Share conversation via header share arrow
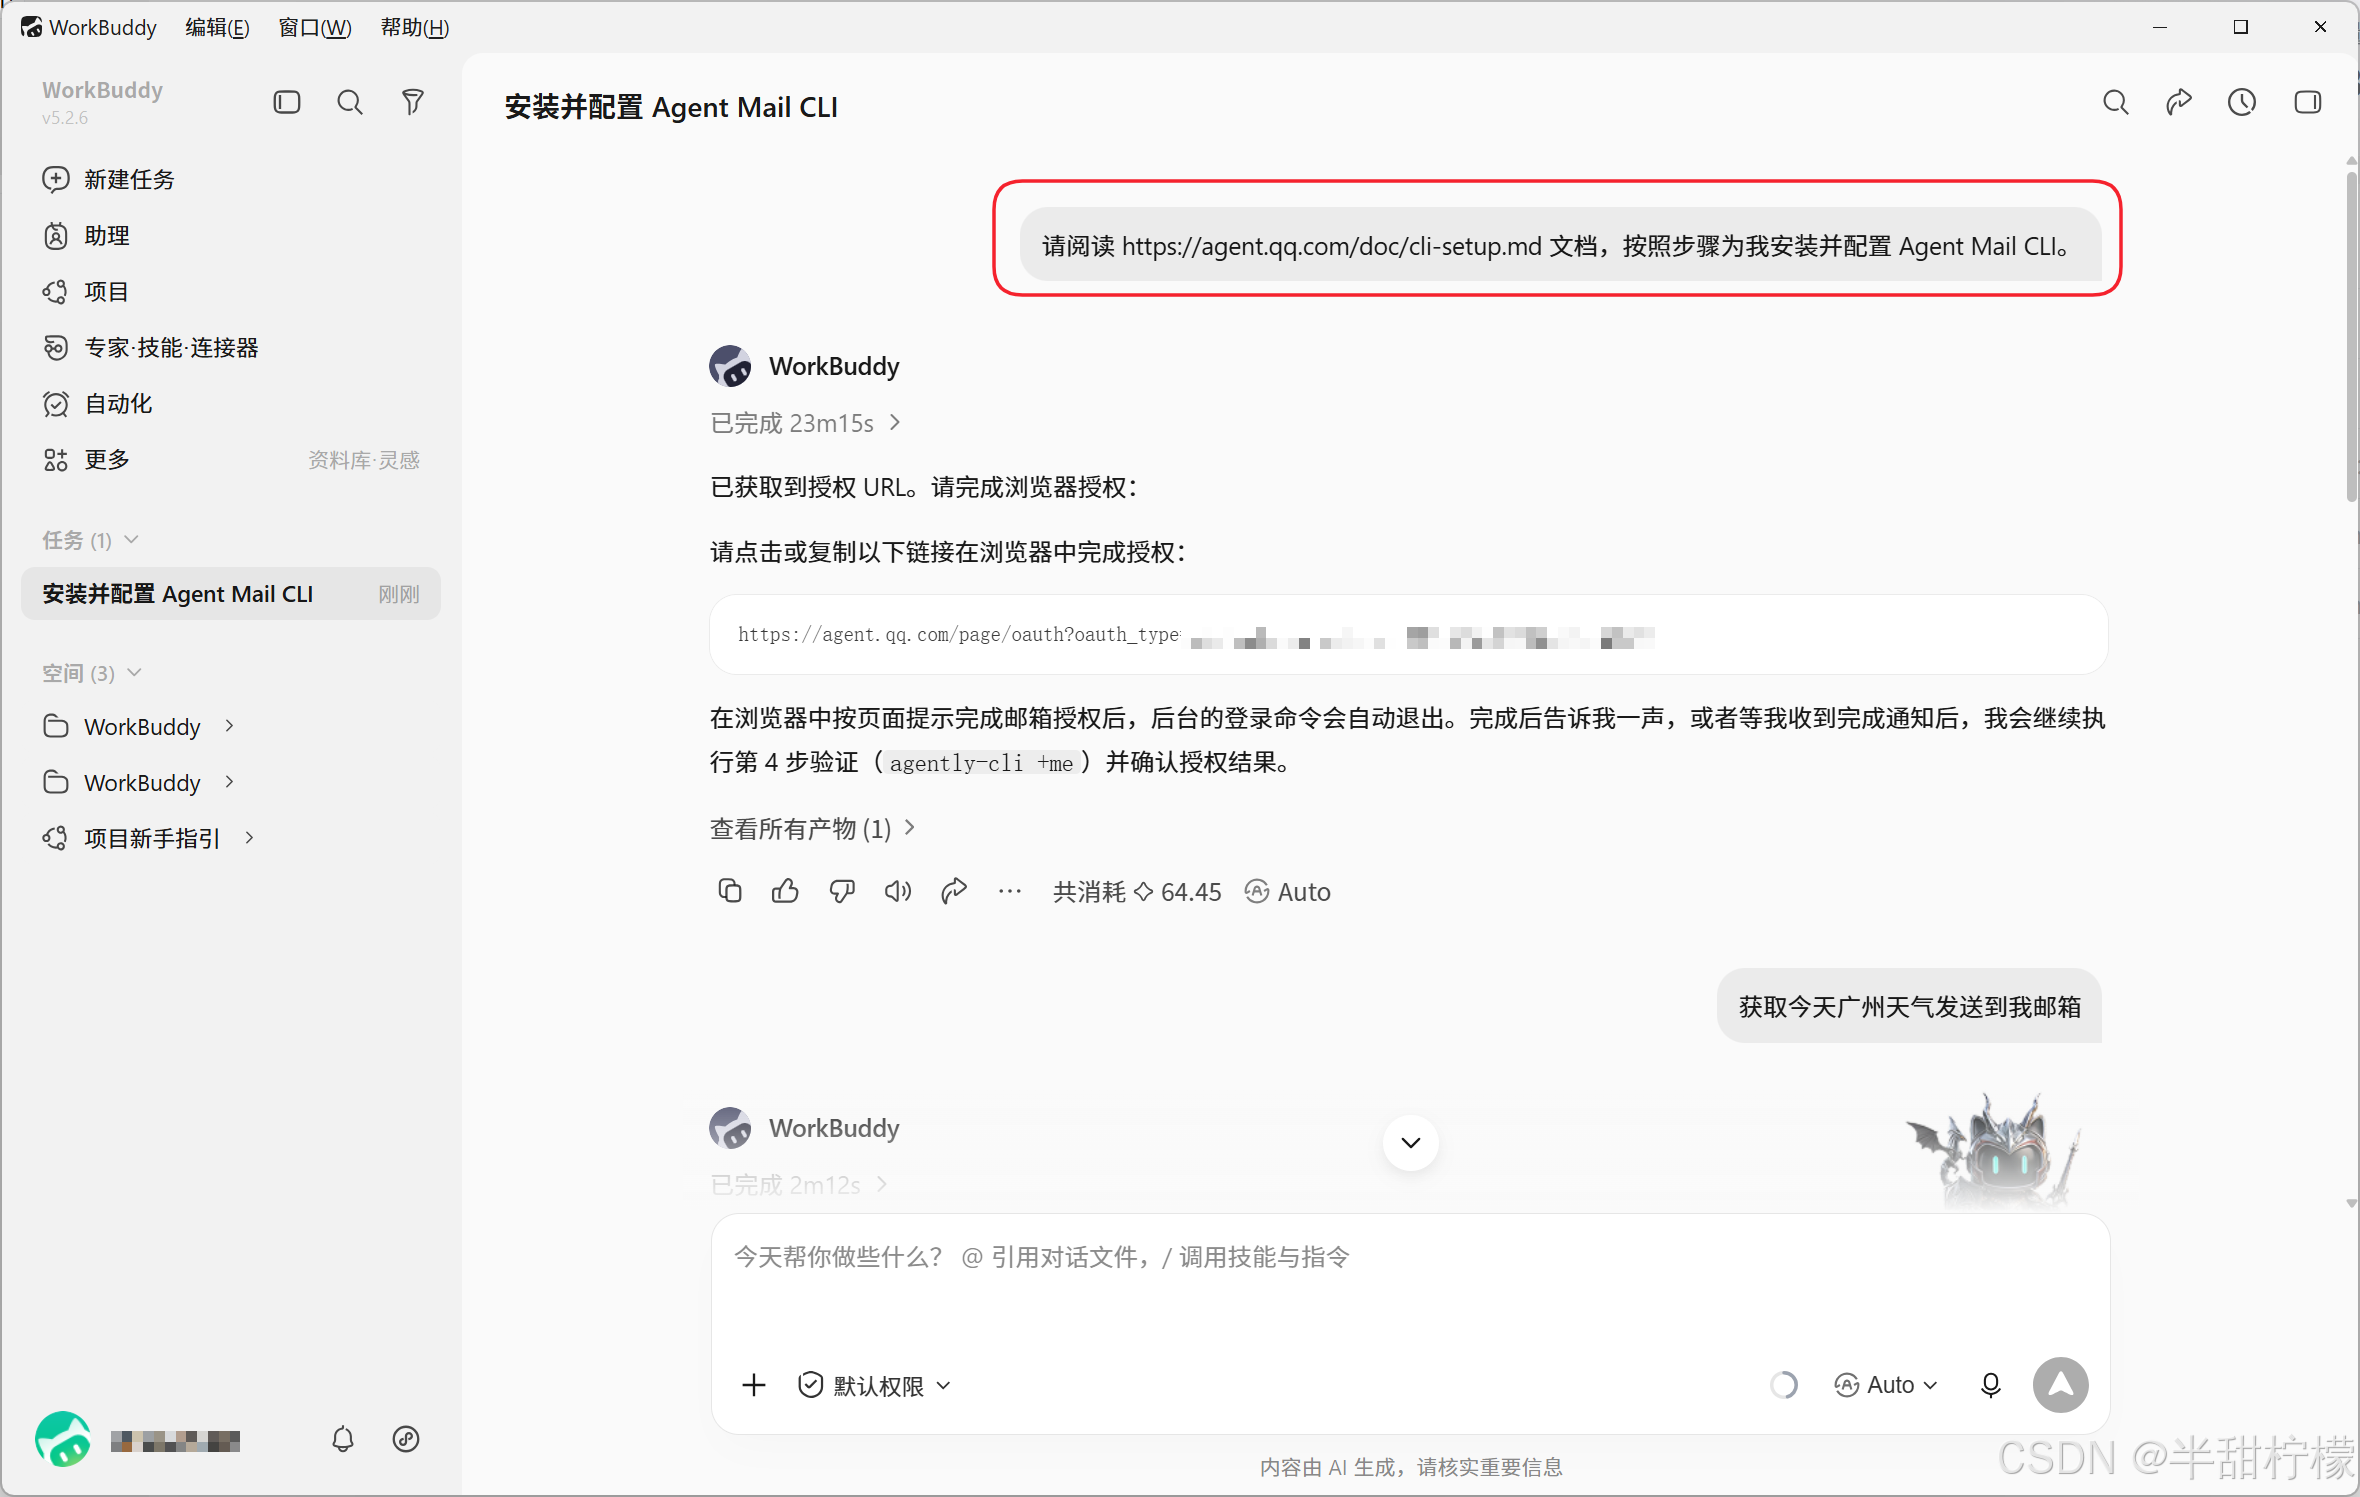2360x1497 pixels. point(2179,102)
